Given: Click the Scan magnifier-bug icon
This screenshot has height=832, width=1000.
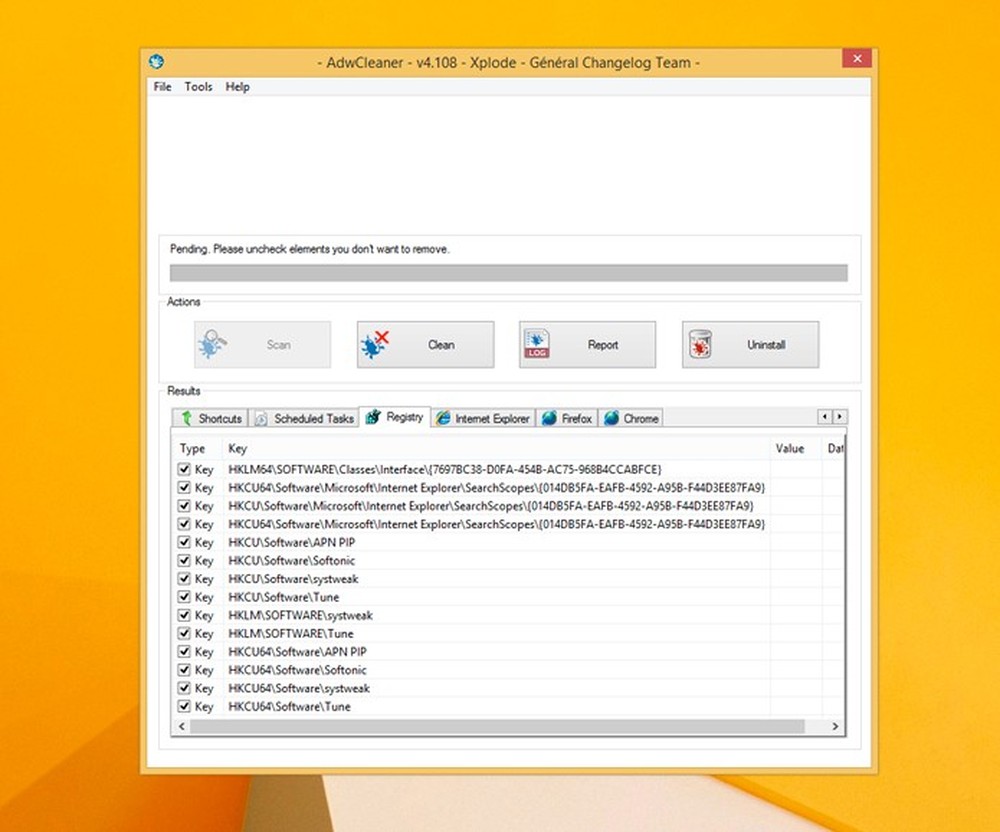Looking at the screenshot, I should point(213,343).
